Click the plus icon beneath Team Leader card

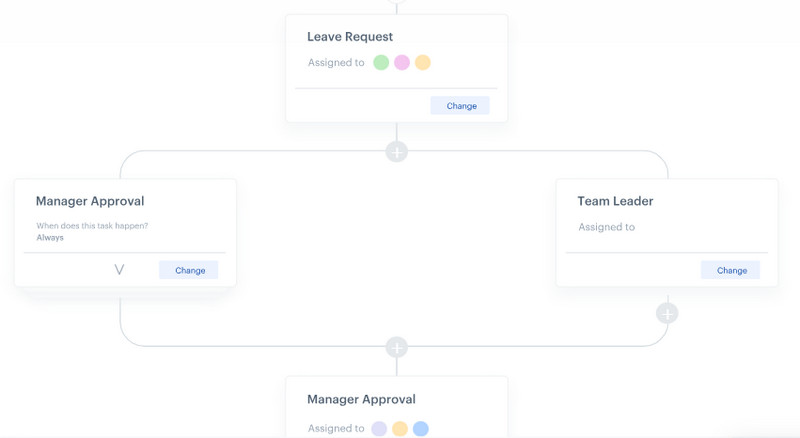point(667,313)
